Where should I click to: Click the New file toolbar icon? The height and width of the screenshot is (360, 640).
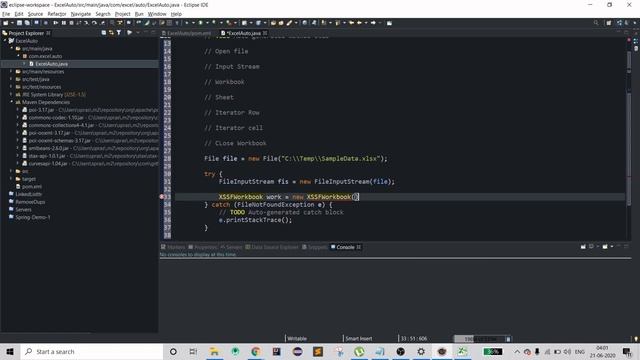click(6, 23)
